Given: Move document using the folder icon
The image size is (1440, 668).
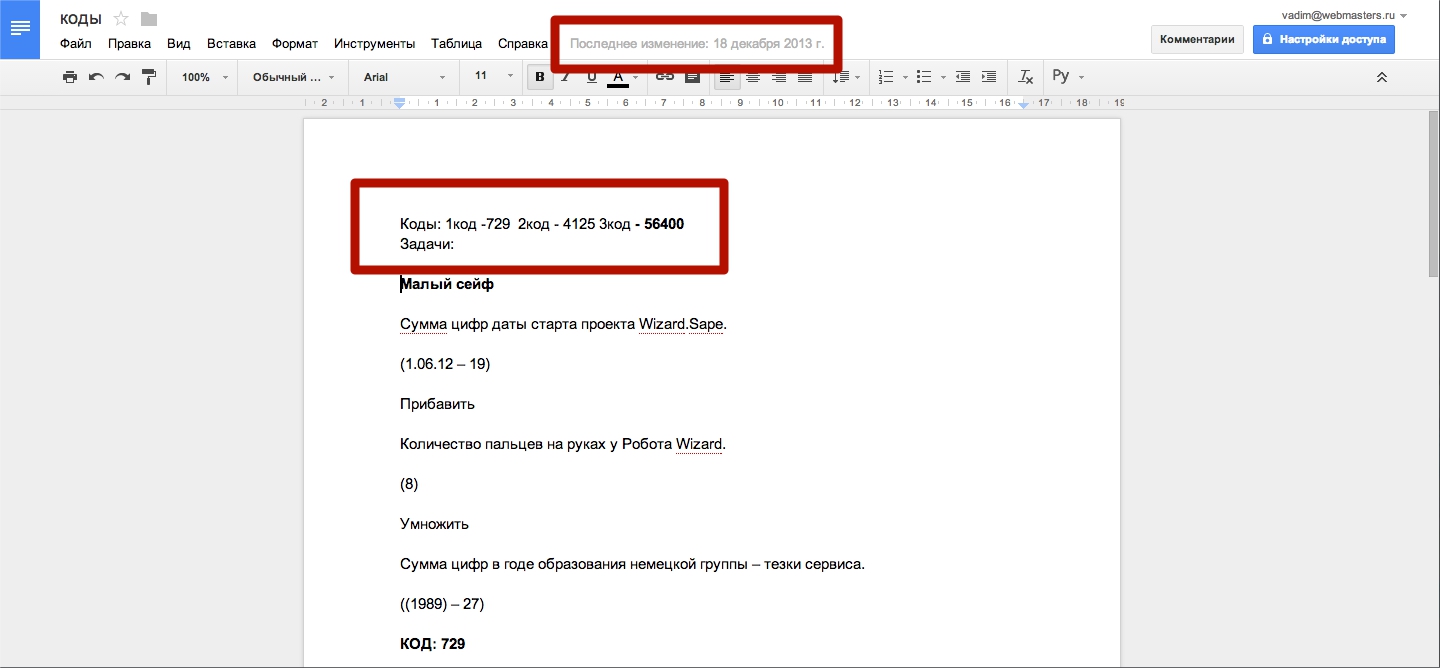Looking at the screenshot, I should click(x=149, y=19).
